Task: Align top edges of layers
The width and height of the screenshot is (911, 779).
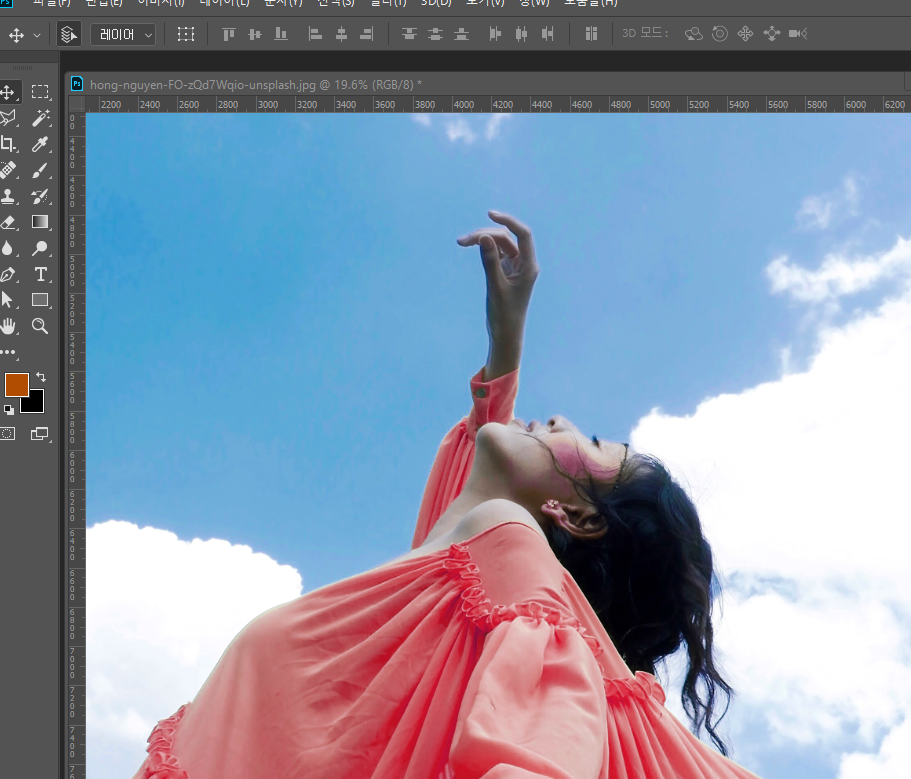Action: [229, 34]
